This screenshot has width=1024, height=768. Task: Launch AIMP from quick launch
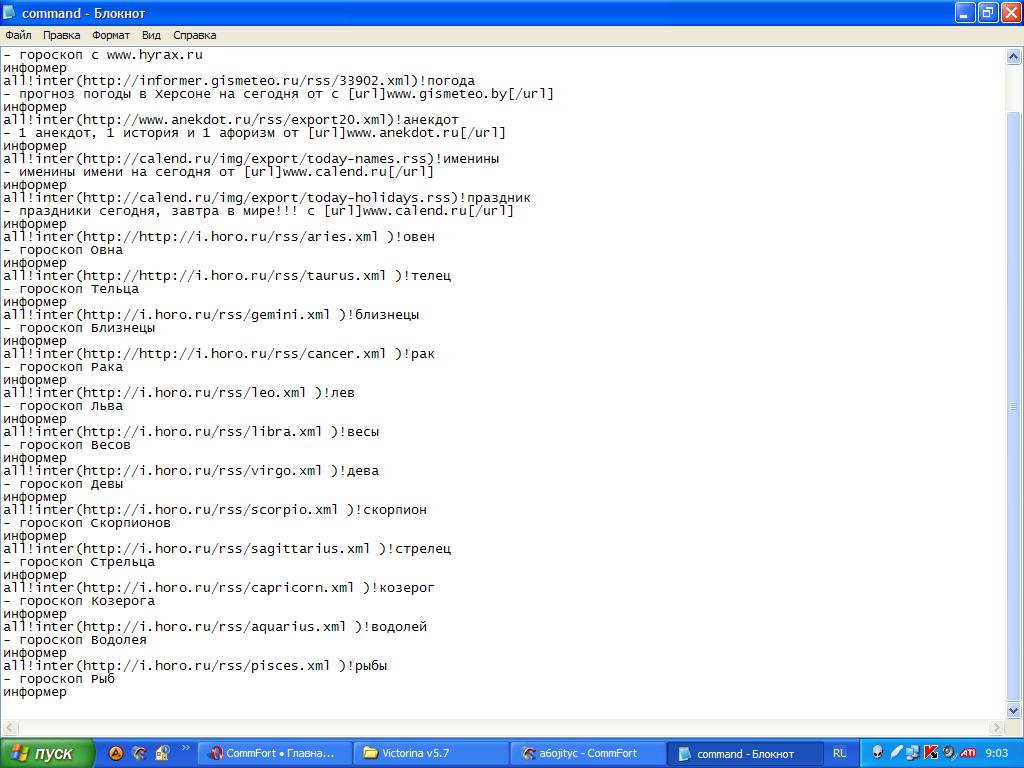(x=116, y=753)
